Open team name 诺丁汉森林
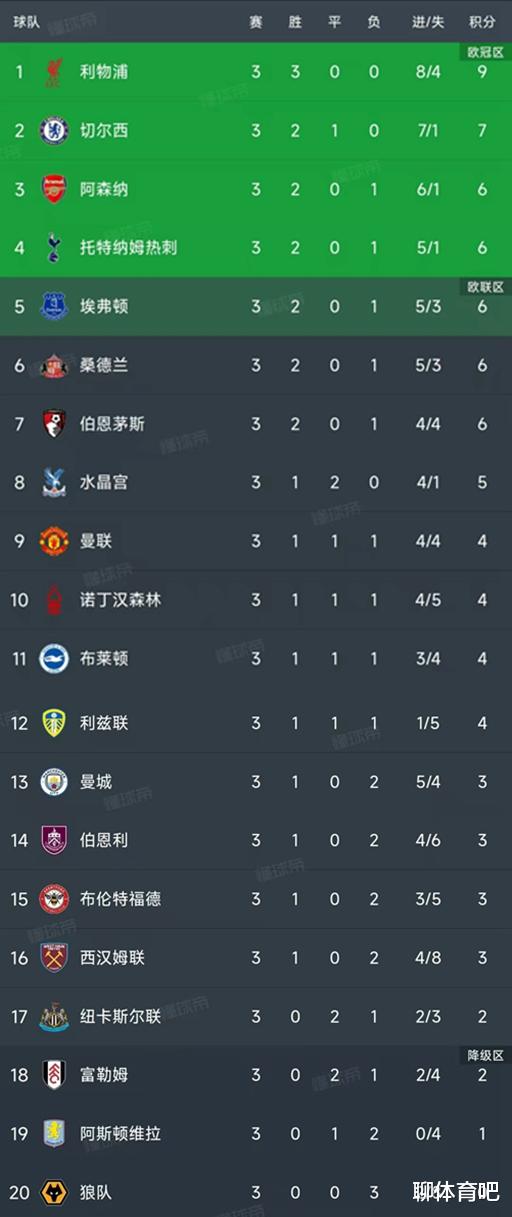Image resolution: width=512 pixels, height=1217 pixels. [x=120, y=600]
